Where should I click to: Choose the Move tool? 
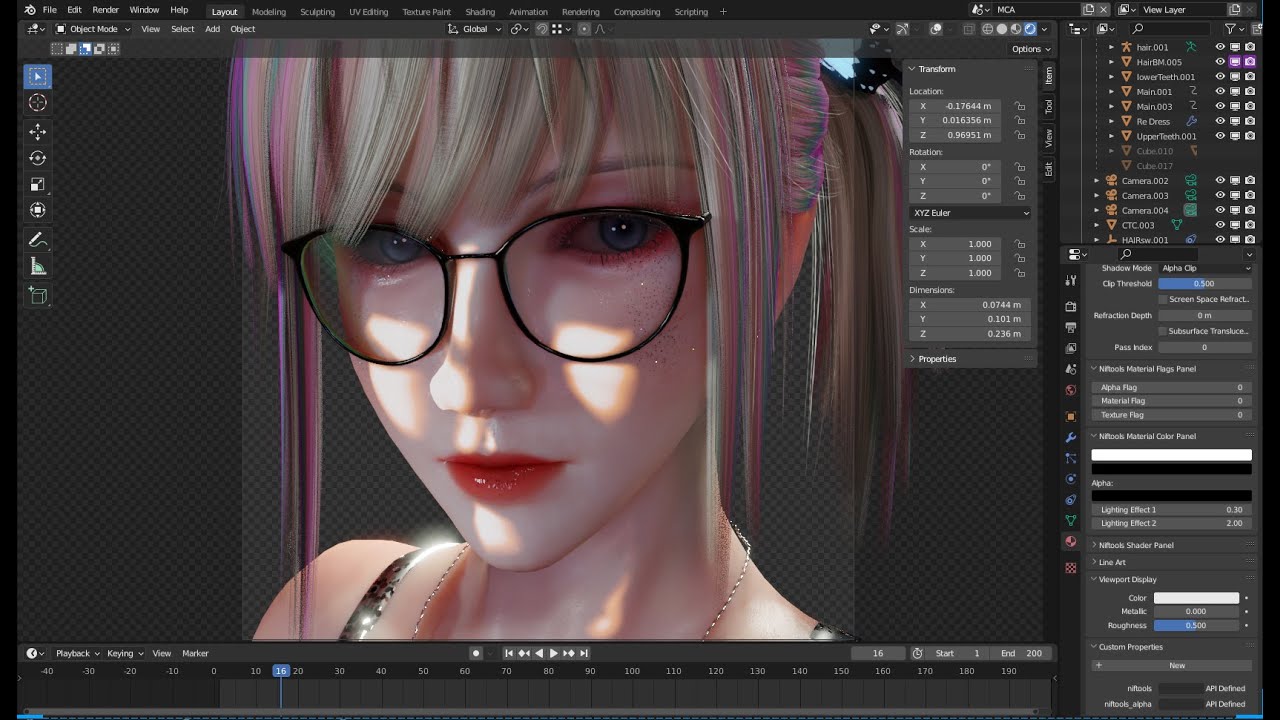pyautogui.click(x=38, y=132)
